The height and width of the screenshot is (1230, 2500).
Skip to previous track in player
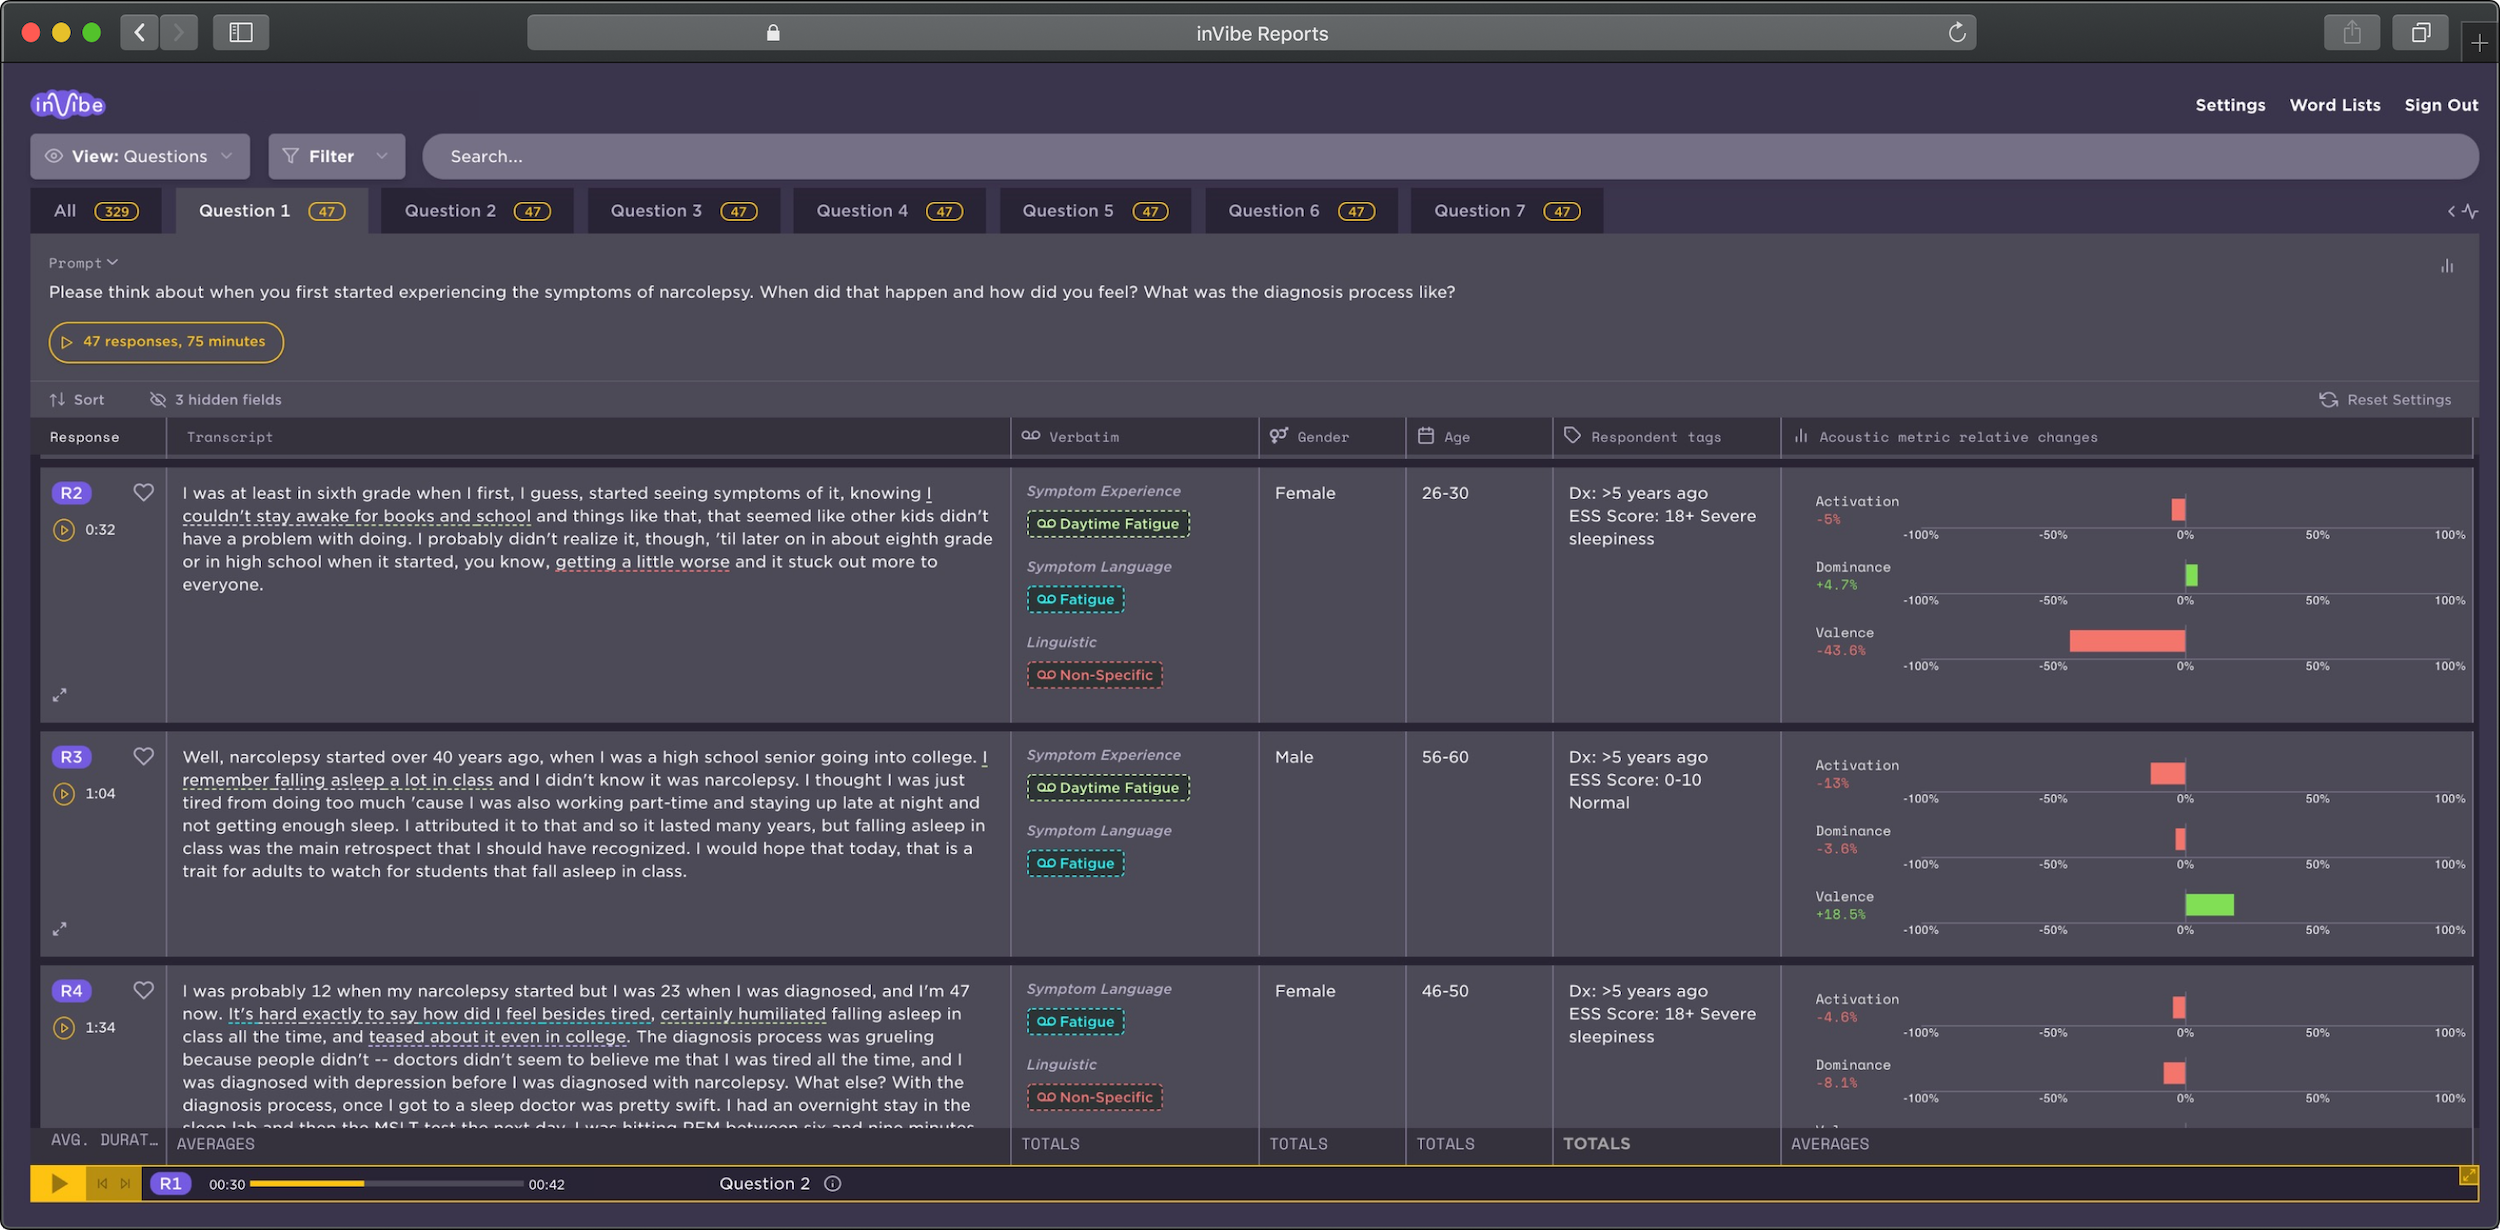pyautogui.click(x=102, y=1184)
